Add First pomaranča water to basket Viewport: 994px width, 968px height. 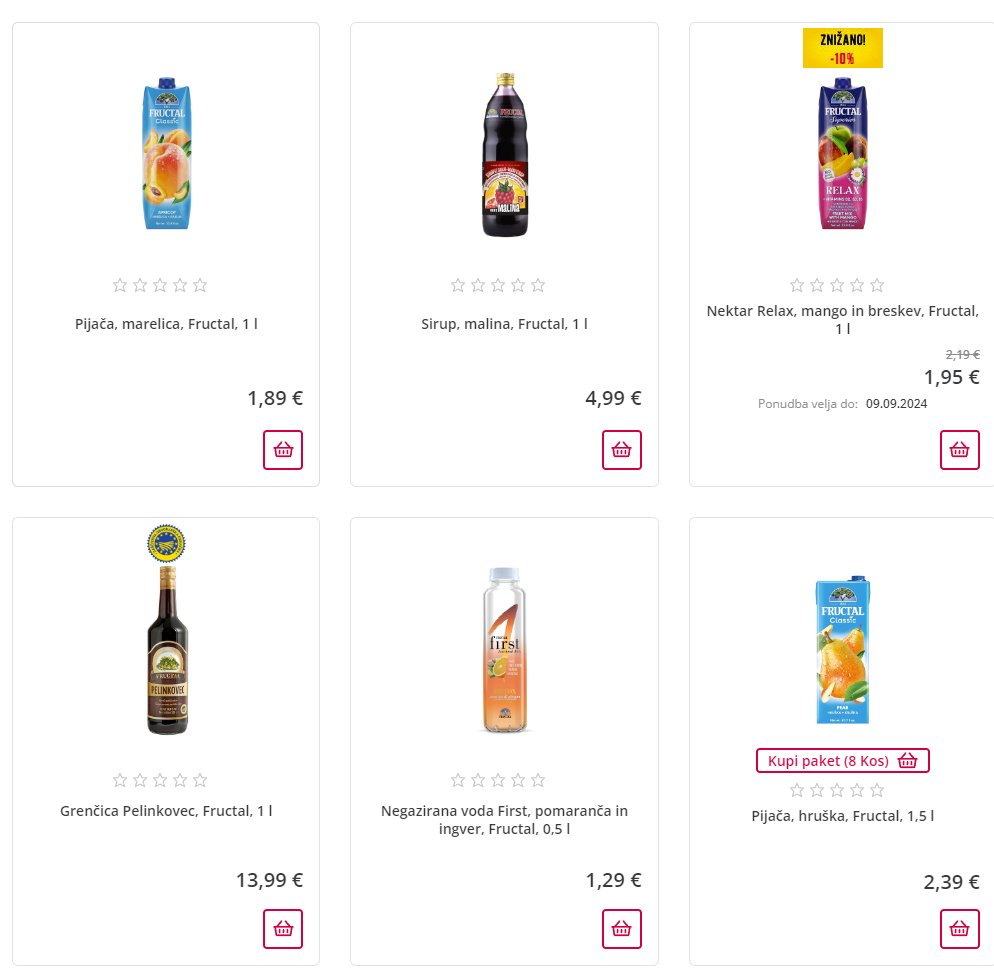(621, 929)
